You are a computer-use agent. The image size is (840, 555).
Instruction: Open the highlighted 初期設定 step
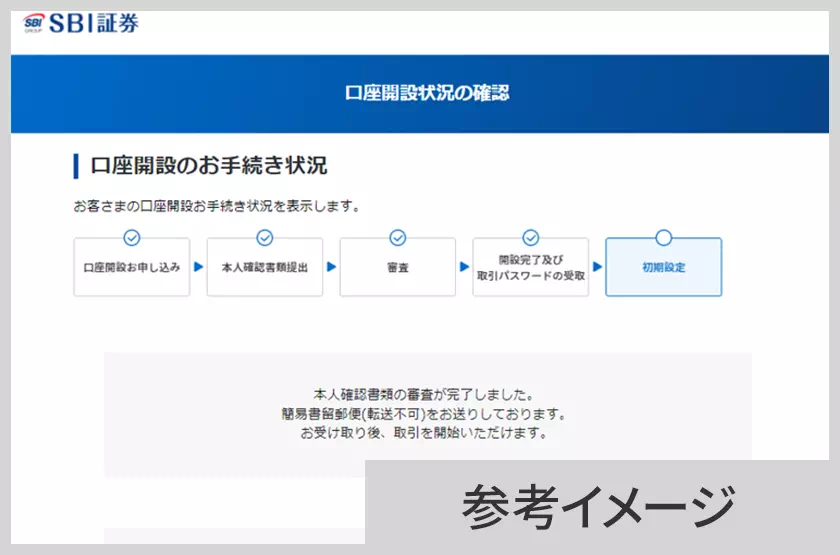[663, 268]
